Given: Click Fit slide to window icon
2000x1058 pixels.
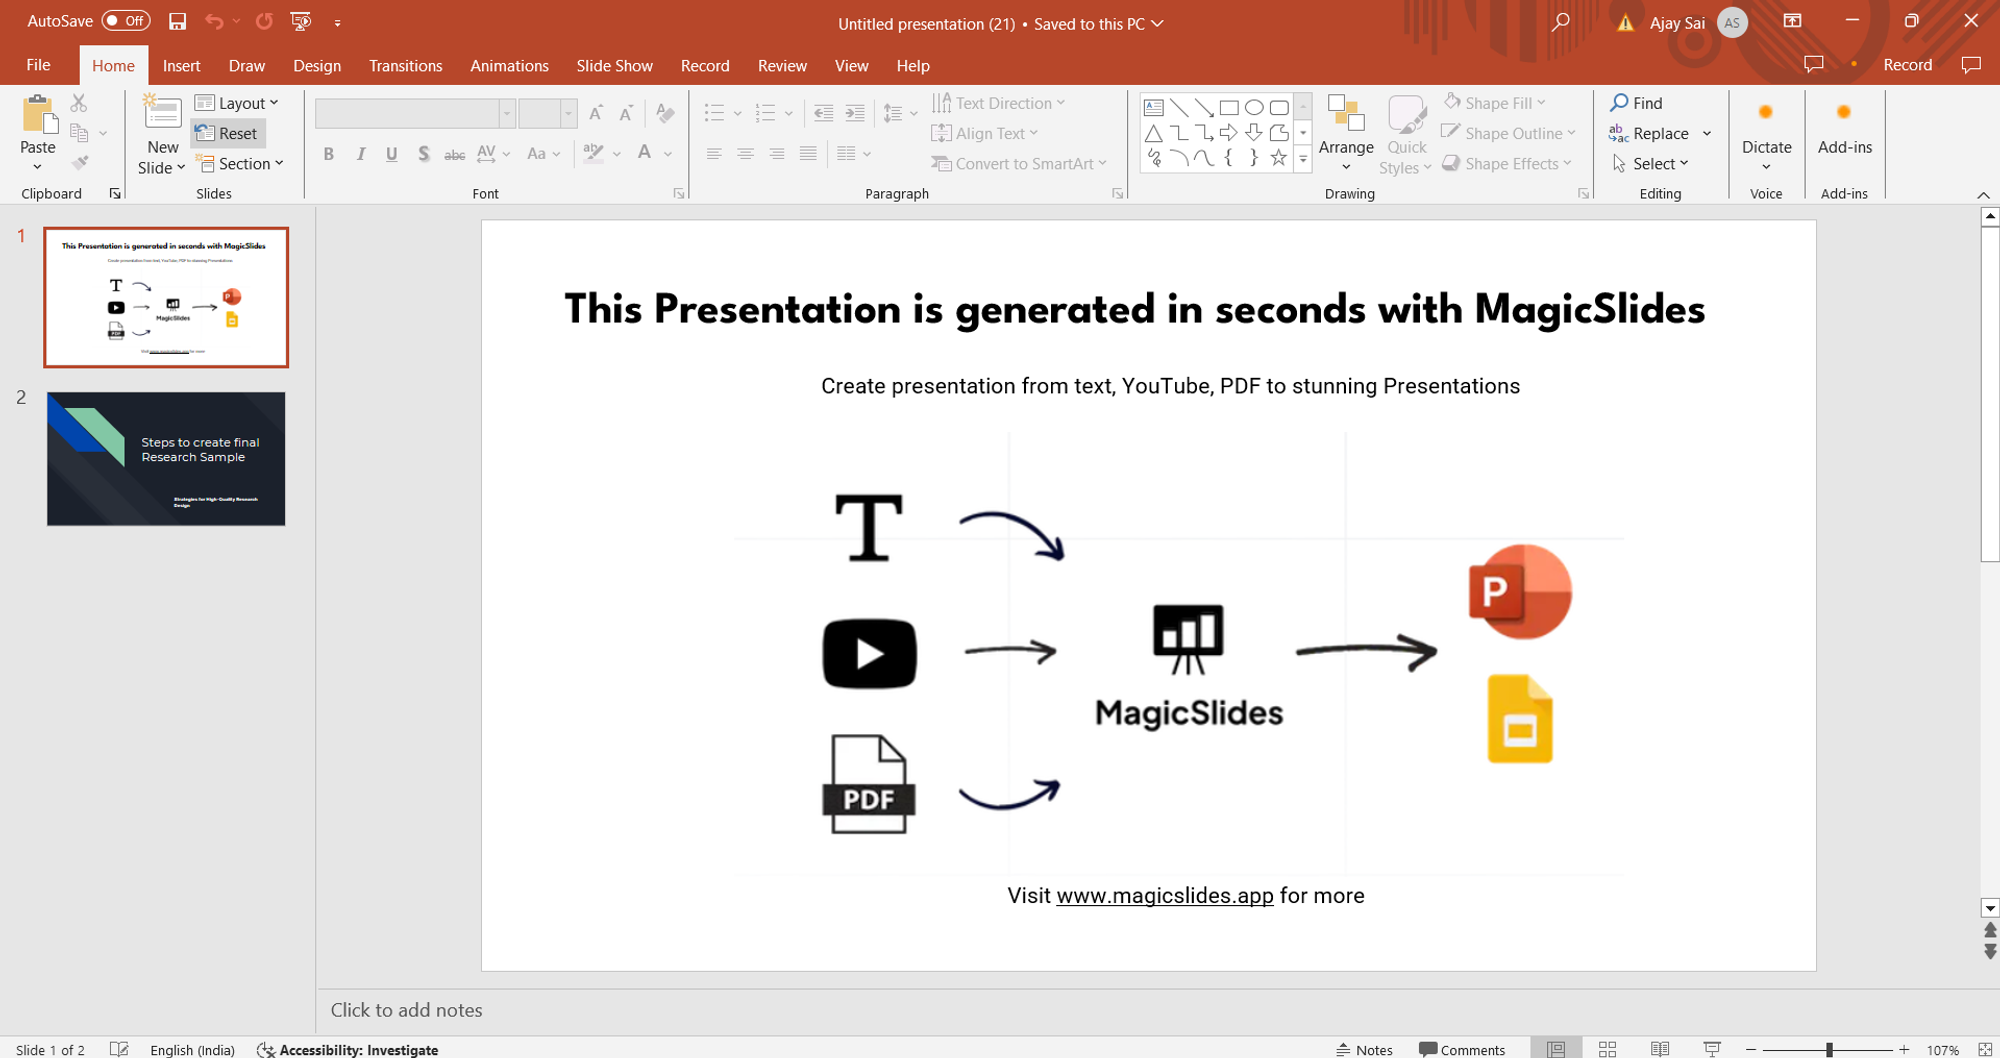Looking at the screenshot, I should click(x=1986, y=1049).
